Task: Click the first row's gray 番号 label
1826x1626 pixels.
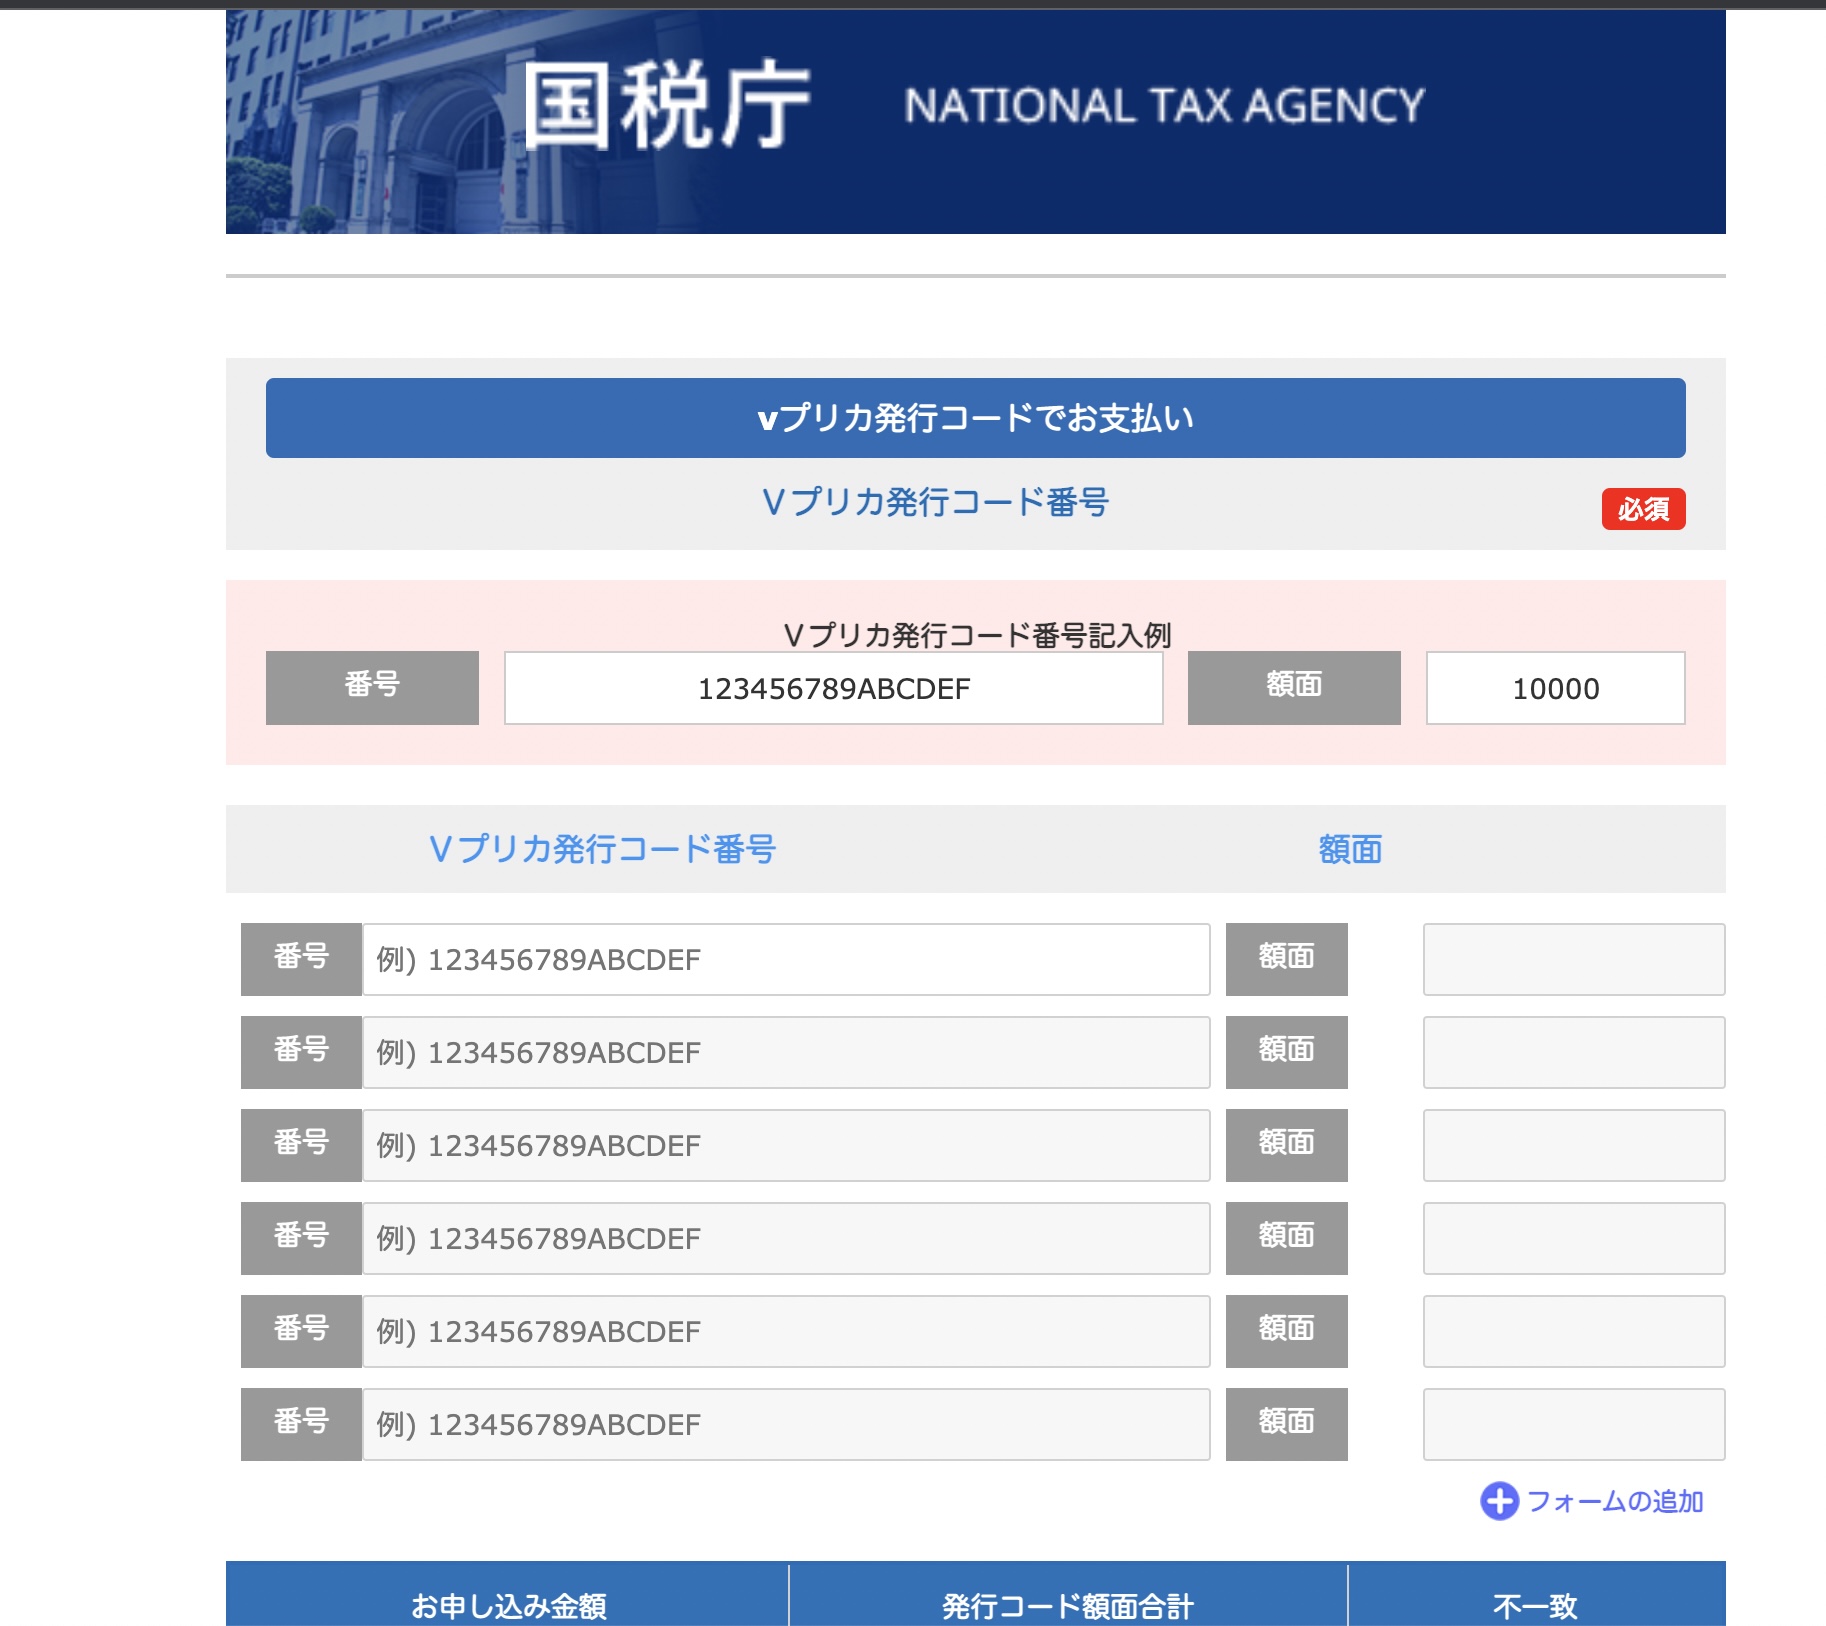Action: 301,959
